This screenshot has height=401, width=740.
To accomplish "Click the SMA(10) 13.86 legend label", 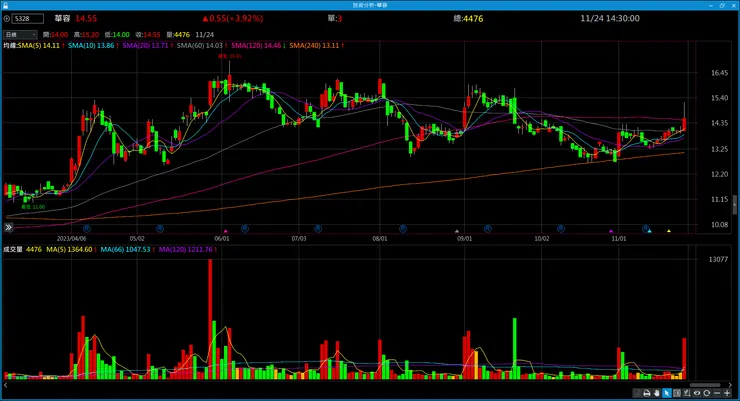I will click(x=91, y=46).
